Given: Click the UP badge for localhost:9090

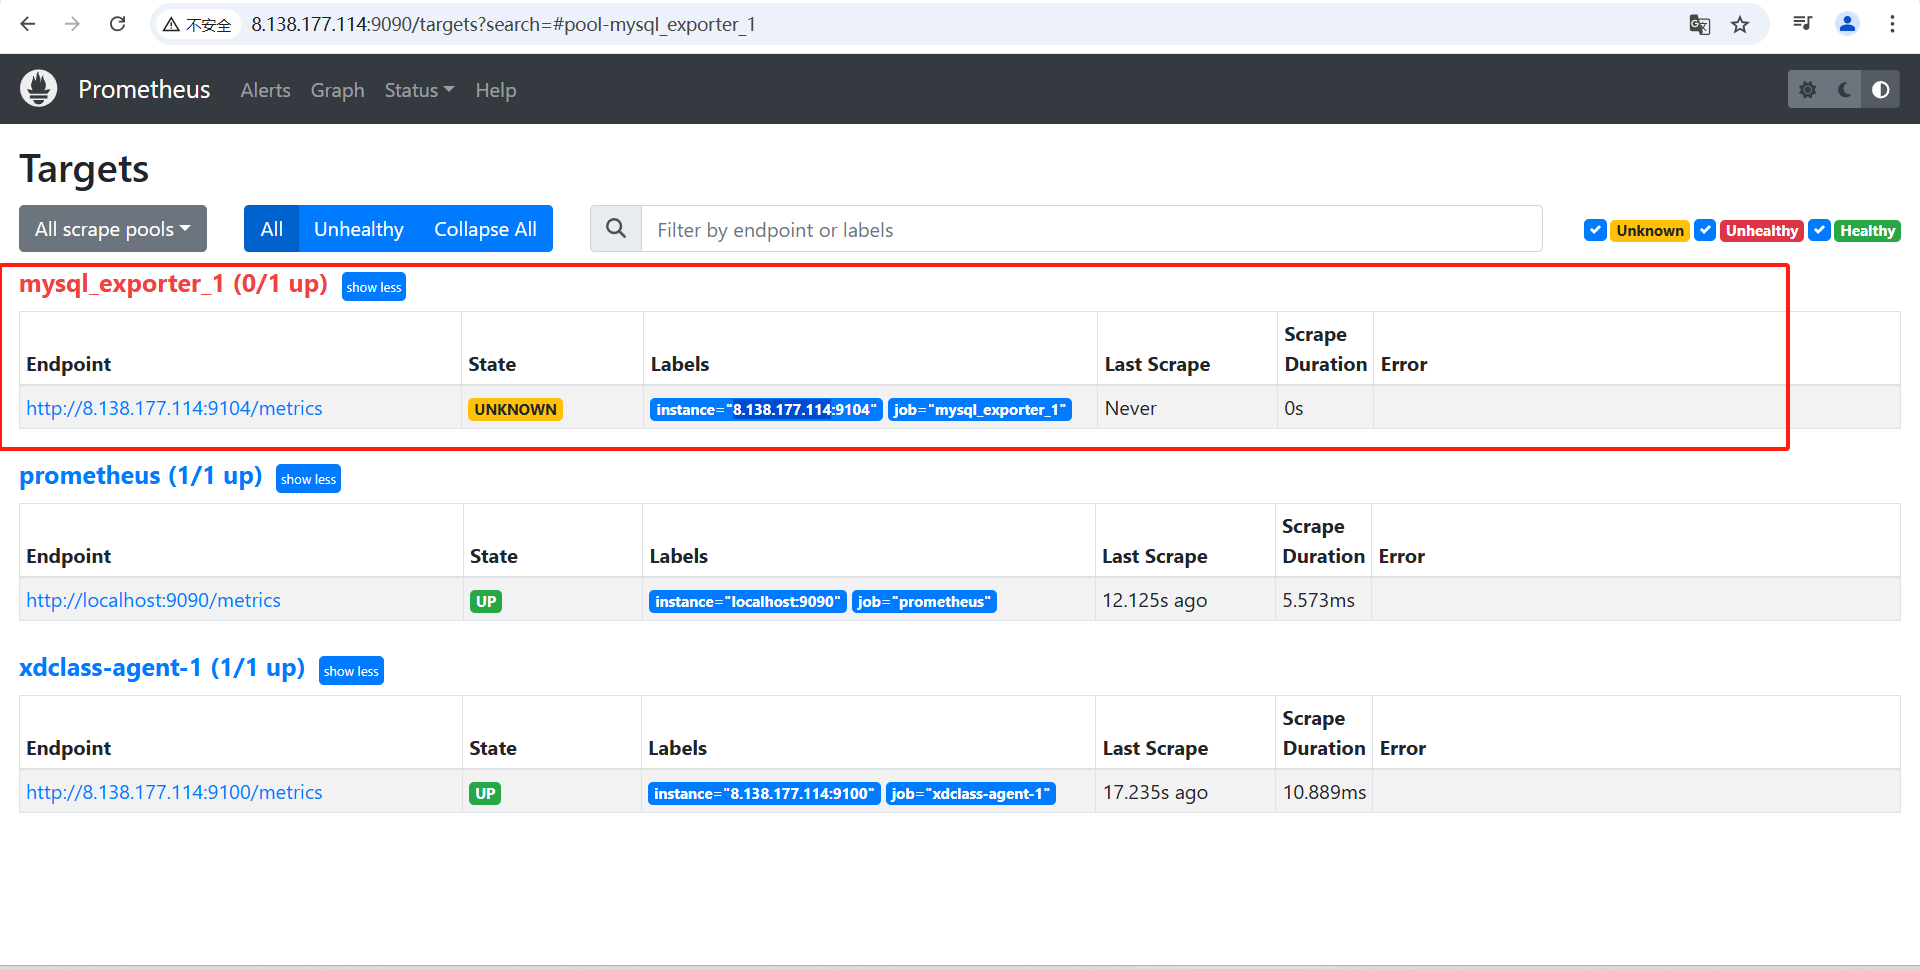Looking at the screenshot, I should tap(486, 601).
